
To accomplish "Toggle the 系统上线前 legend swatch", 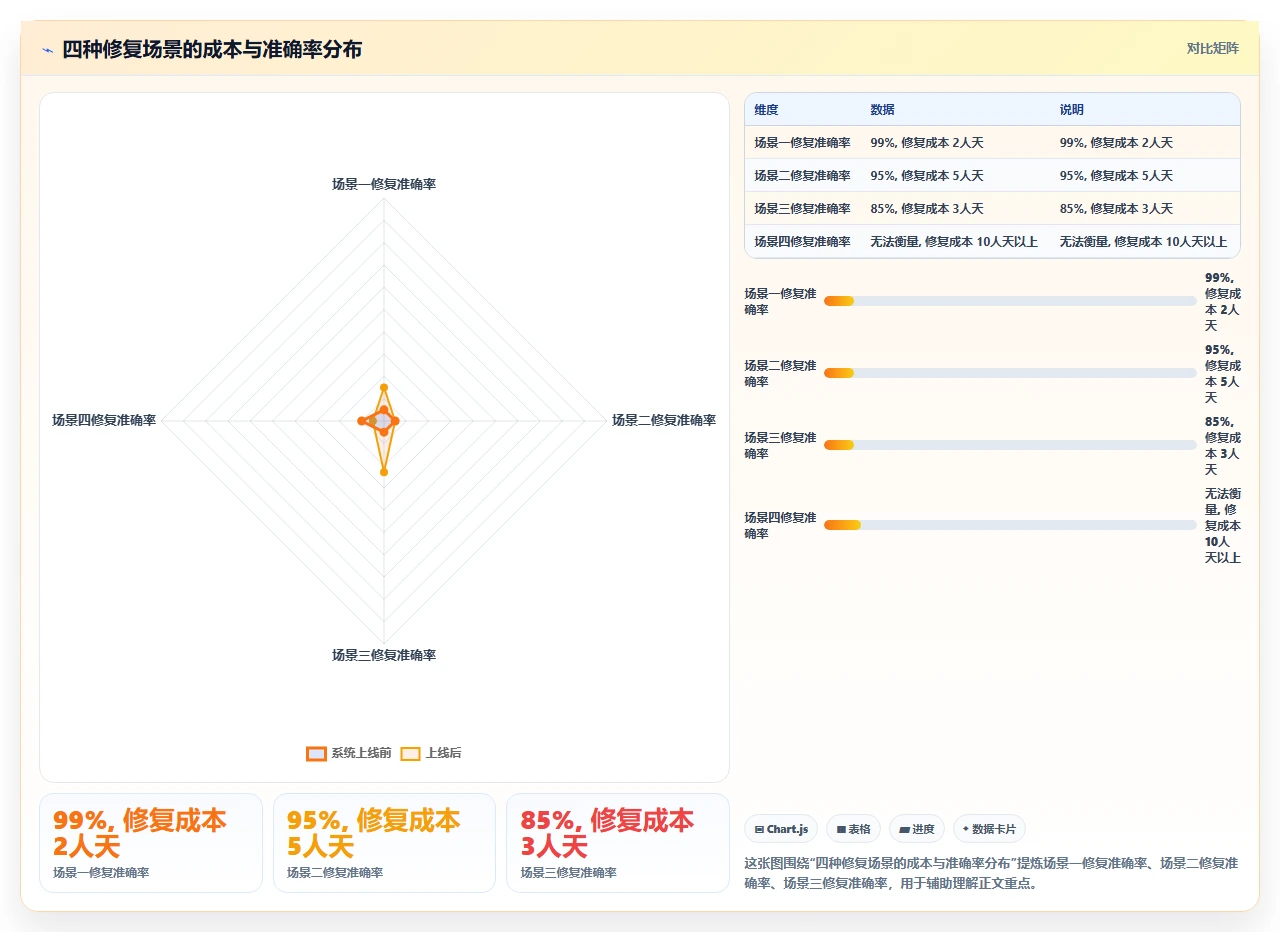I will 316,753.
